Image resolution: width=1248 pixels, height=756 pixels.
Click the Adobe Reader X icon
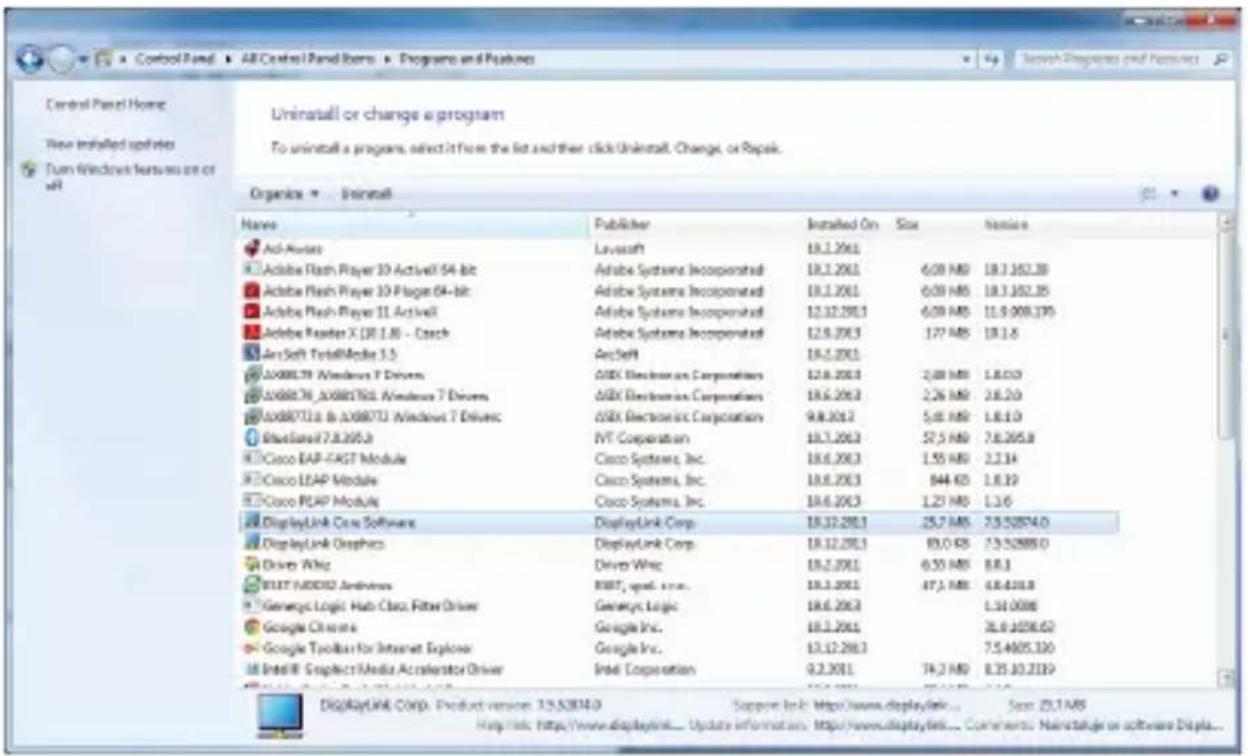click(251, 332)
